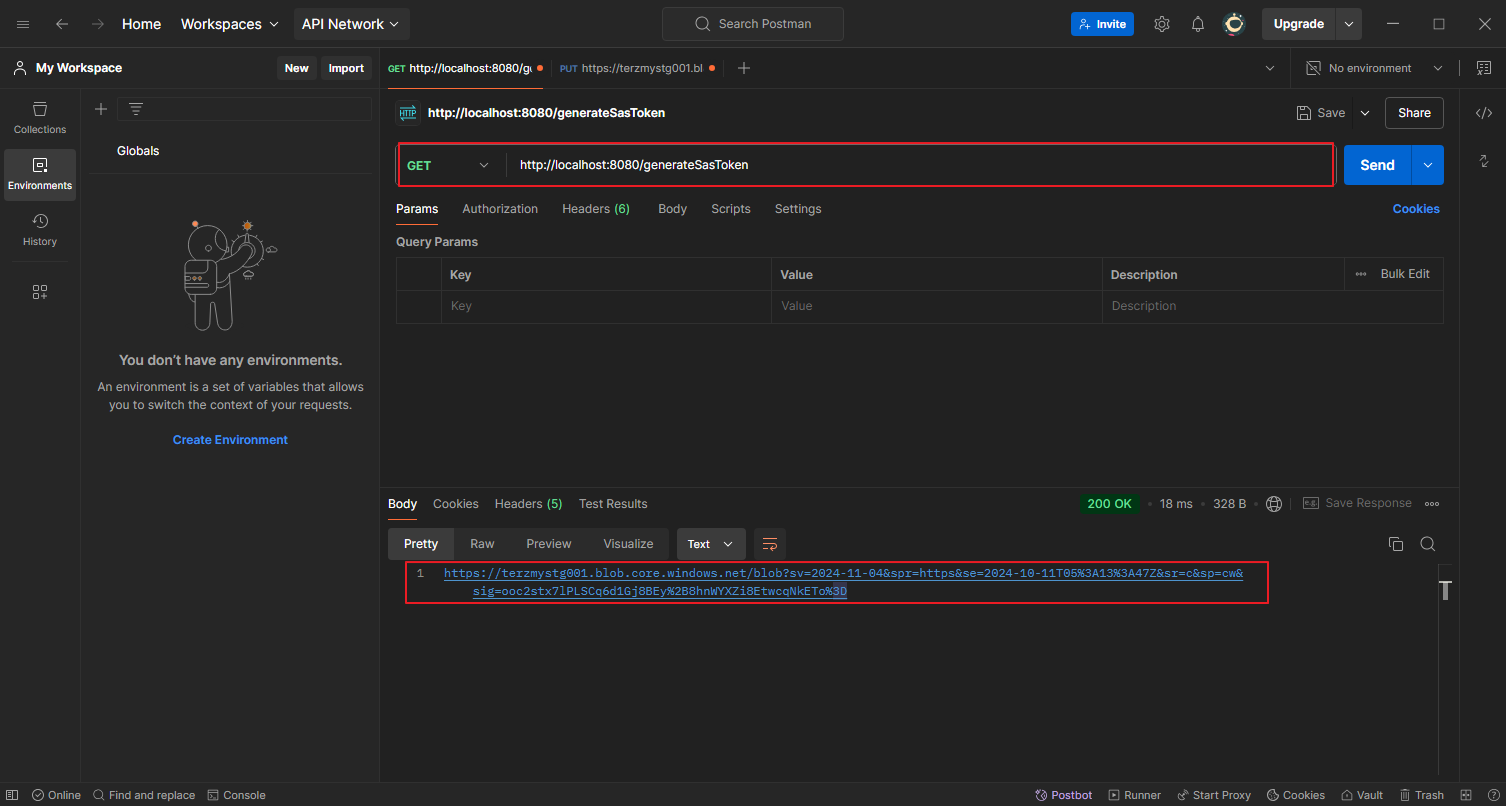Open the request Headers (6) tab
Image resolution: width=1506 pixels, height=806 pixels.
coord(596,209)
